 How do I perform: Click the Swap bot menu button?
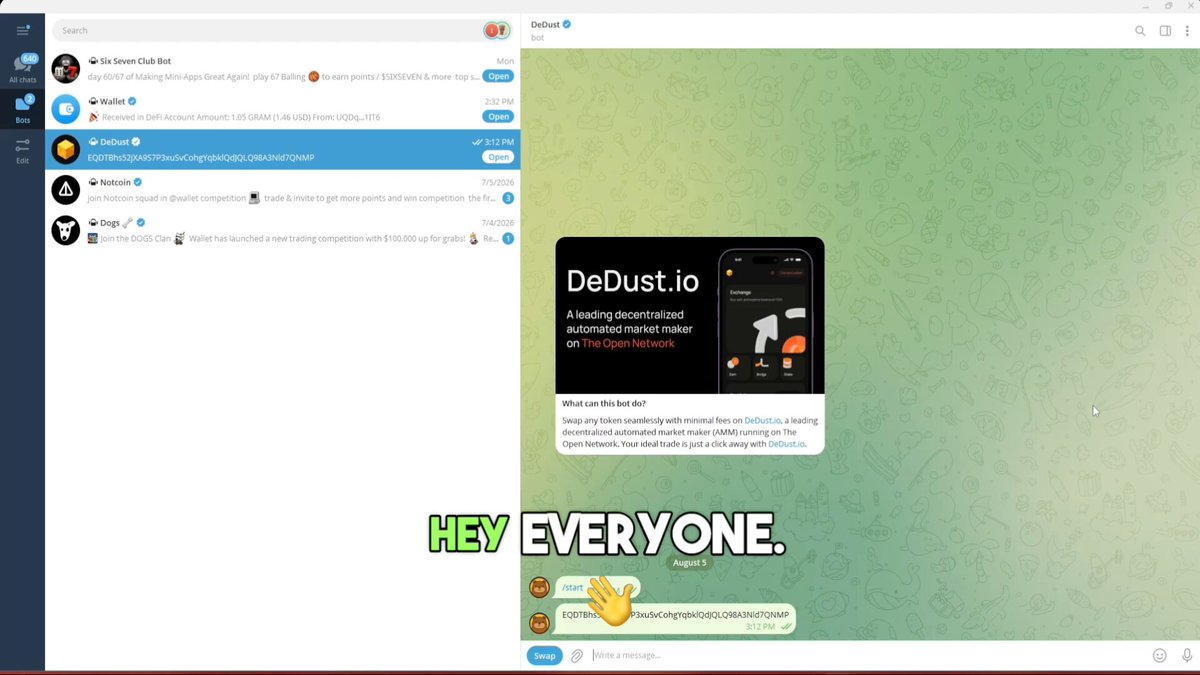tap(544, 656)
